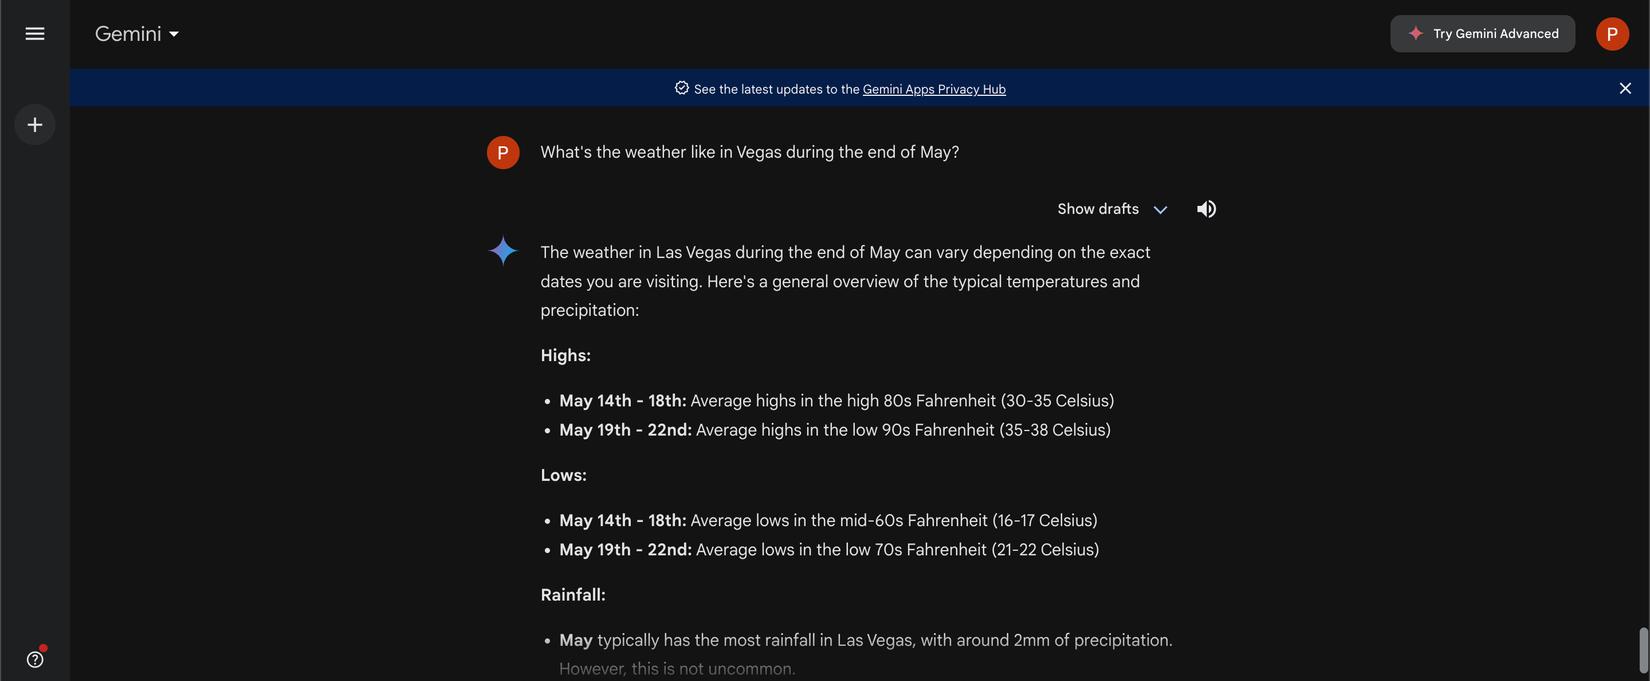Try Gemini Advanced button
This screenshot has width=1650, height=681.
(x=1482, y=34)
